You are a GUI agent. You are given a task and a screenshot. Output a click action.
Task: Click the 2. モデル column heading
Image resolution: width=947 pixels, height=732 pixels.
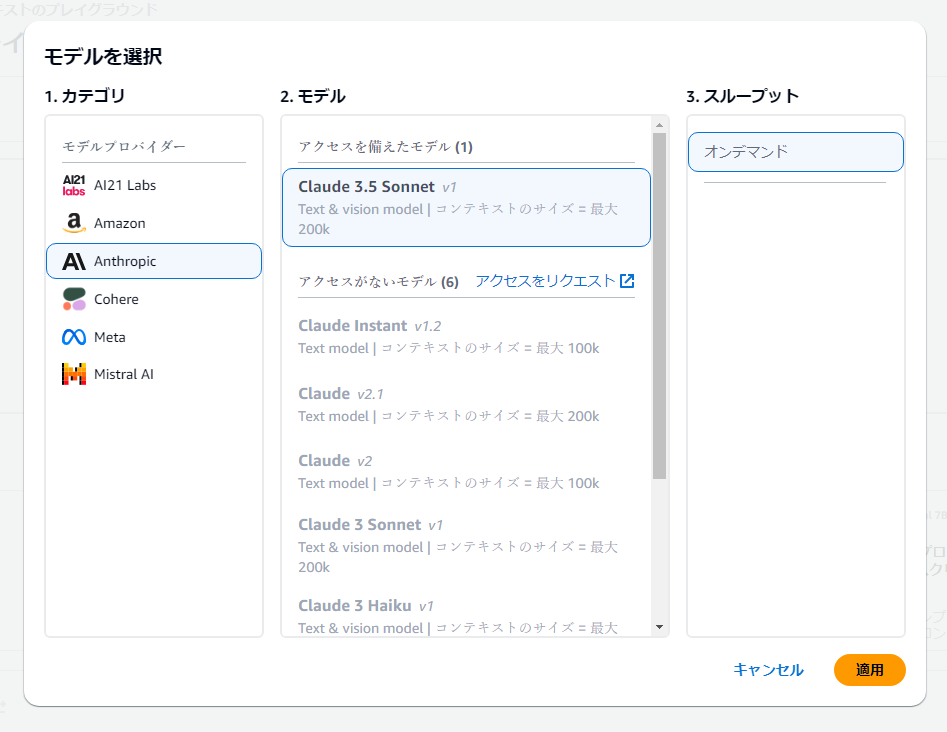(x=313, y=96)
